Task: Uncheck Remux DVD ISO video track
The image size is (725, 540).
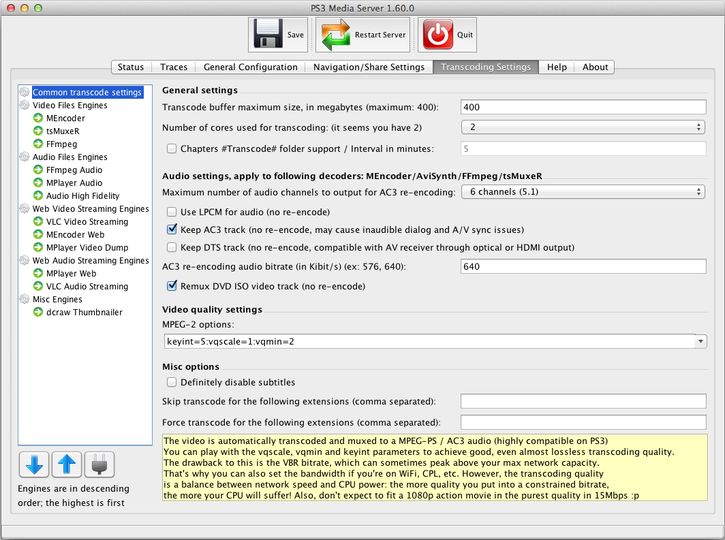Action: [x=172, y=286]
